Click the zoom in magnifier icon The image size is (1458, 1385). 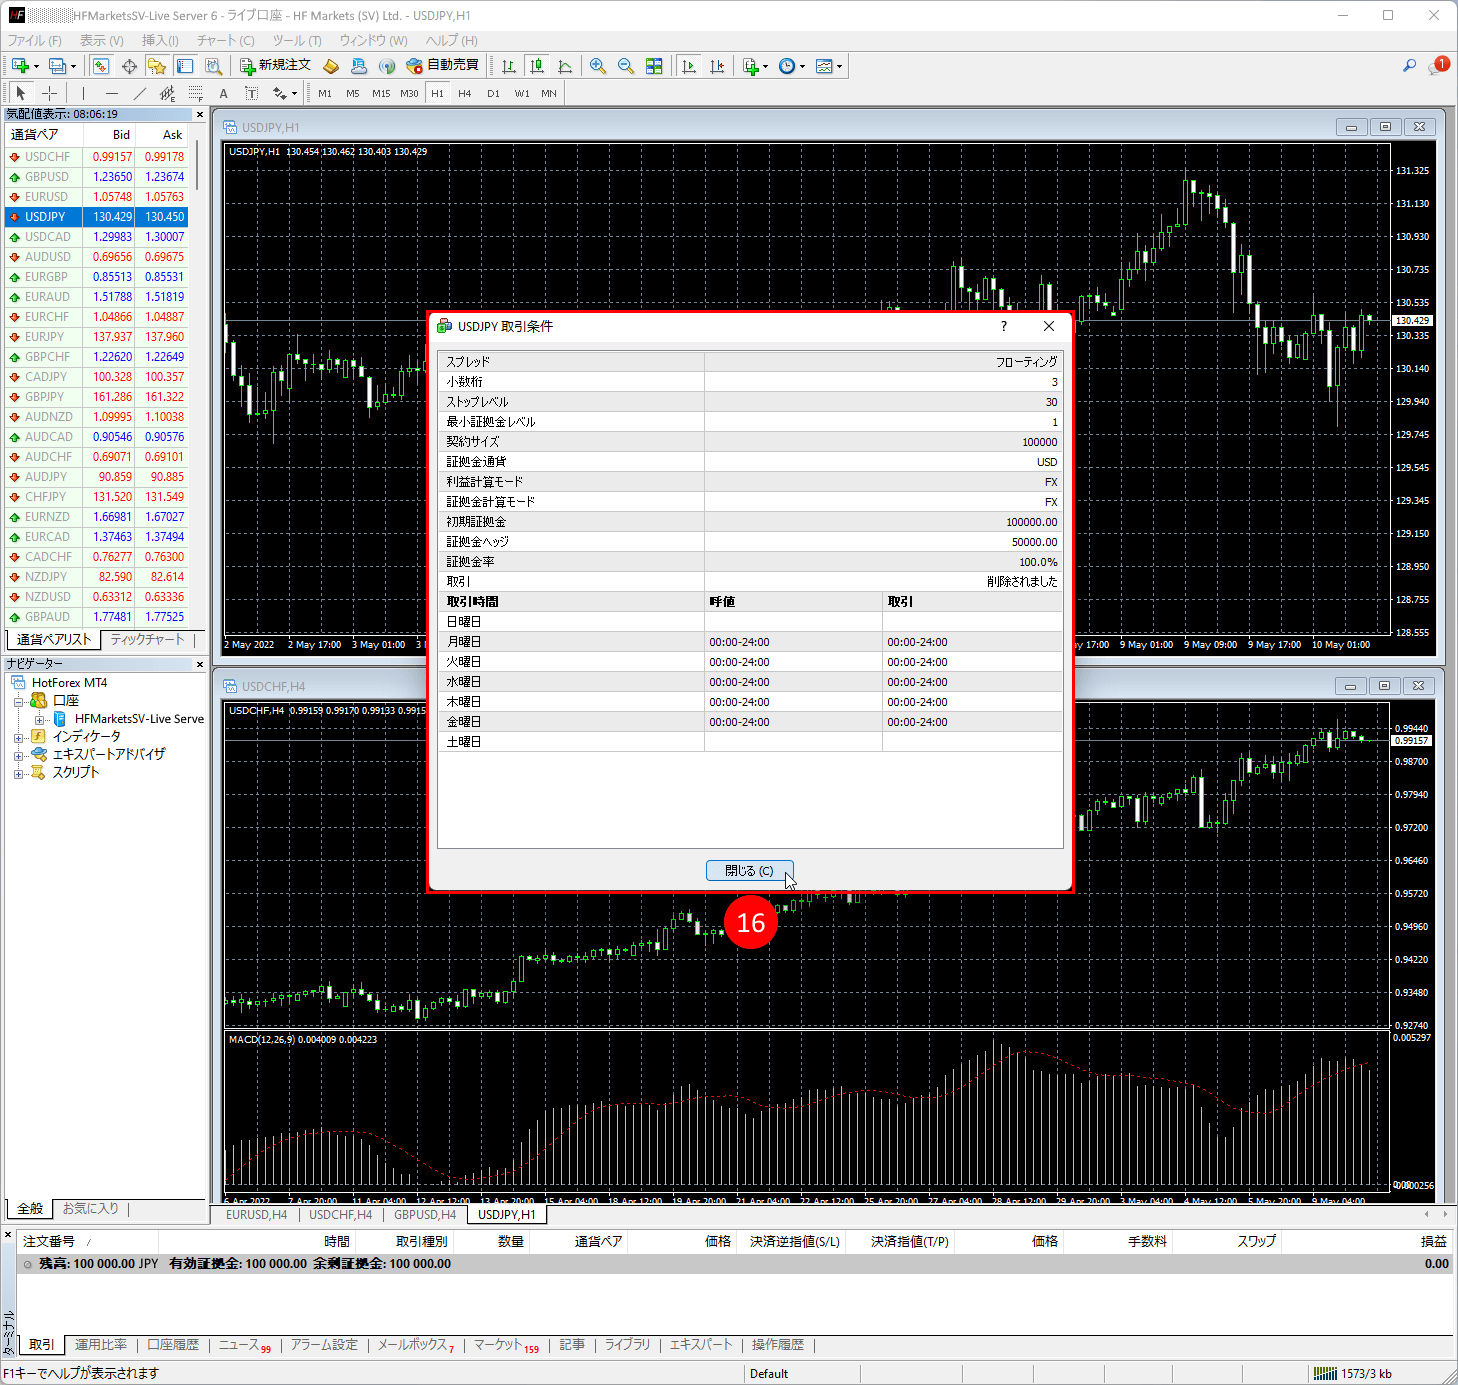pos(598,66)
